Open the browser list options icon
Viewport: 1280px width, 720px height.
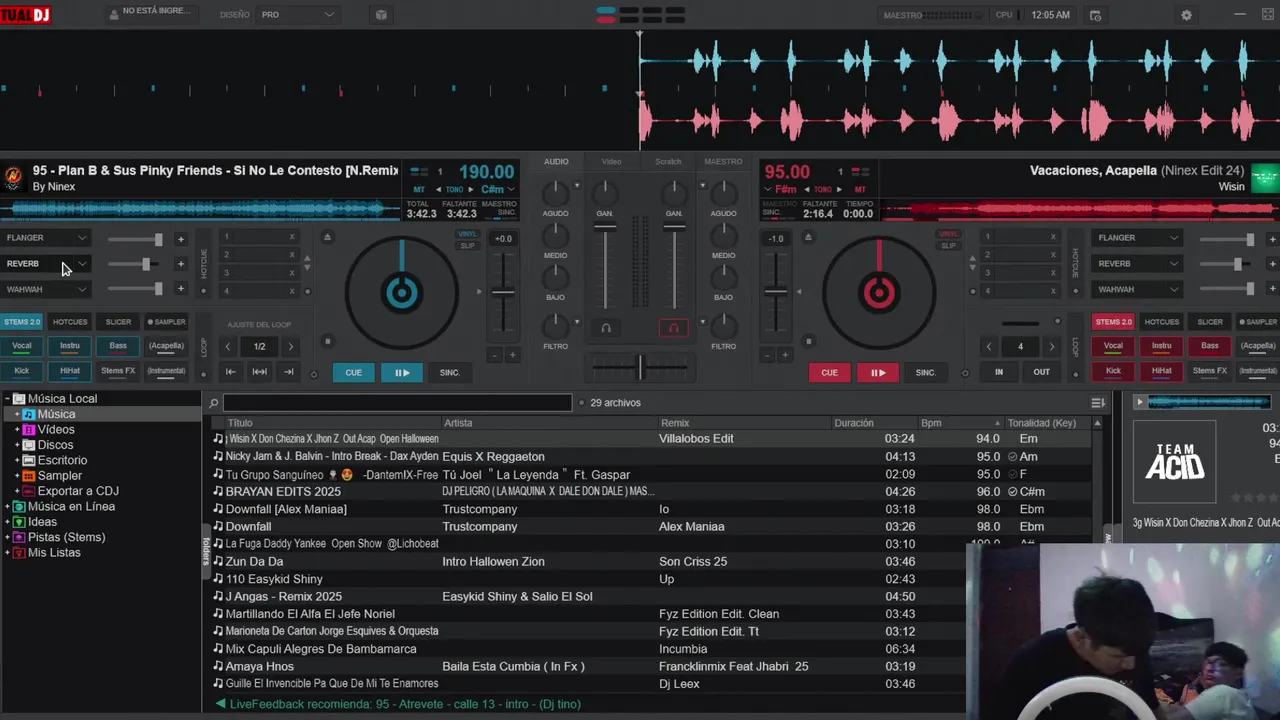[1098, 403]
